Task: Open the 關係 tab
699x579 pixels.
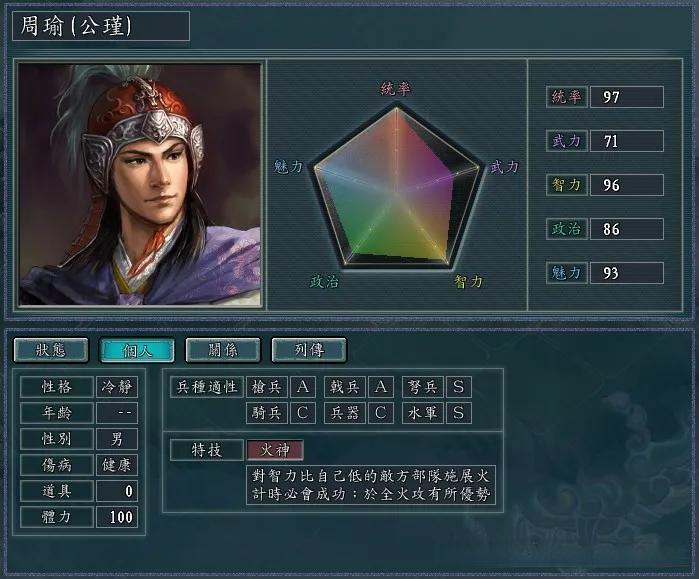Action: 223,349
